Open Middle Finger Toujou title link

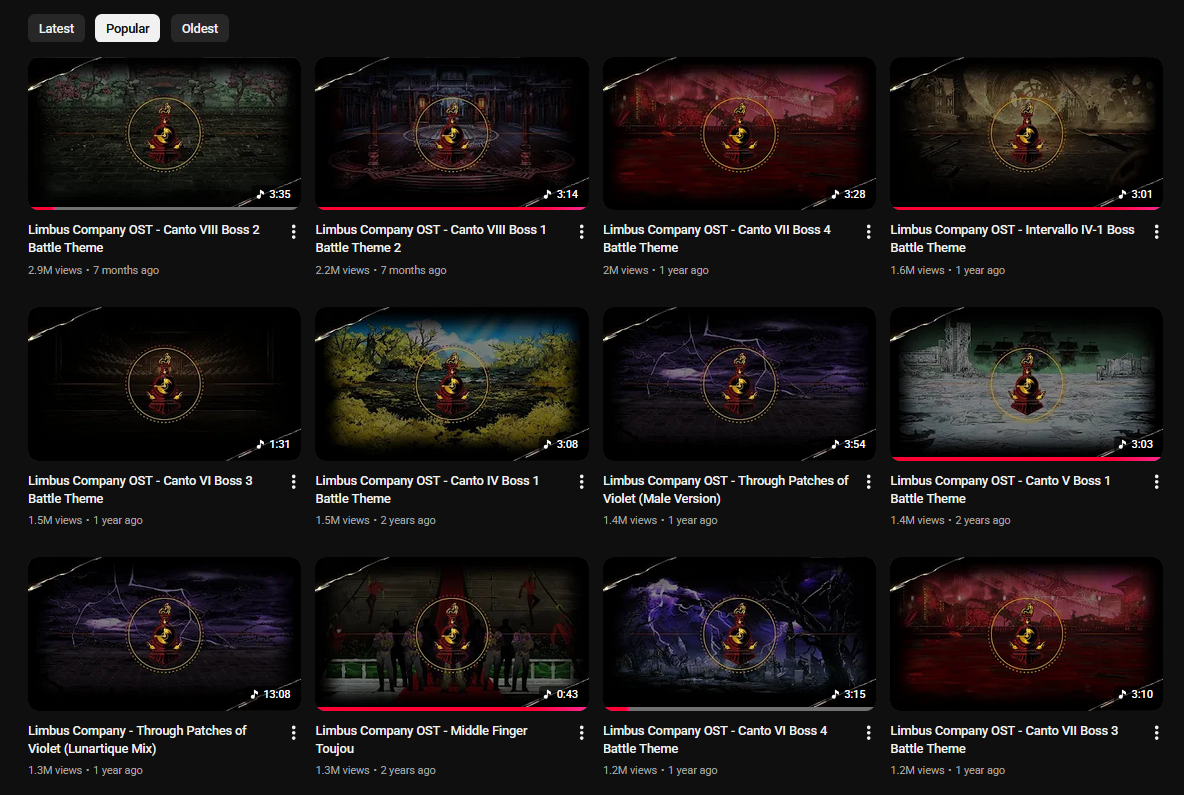[x=421, y=739]
